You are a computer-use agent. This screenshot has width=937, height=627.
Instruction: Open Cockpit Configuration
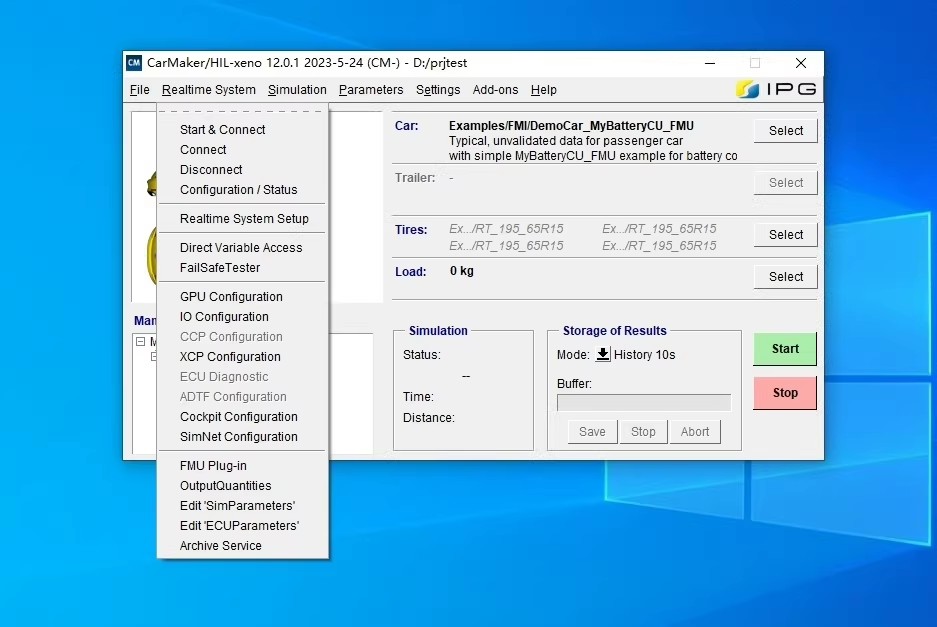243,417
